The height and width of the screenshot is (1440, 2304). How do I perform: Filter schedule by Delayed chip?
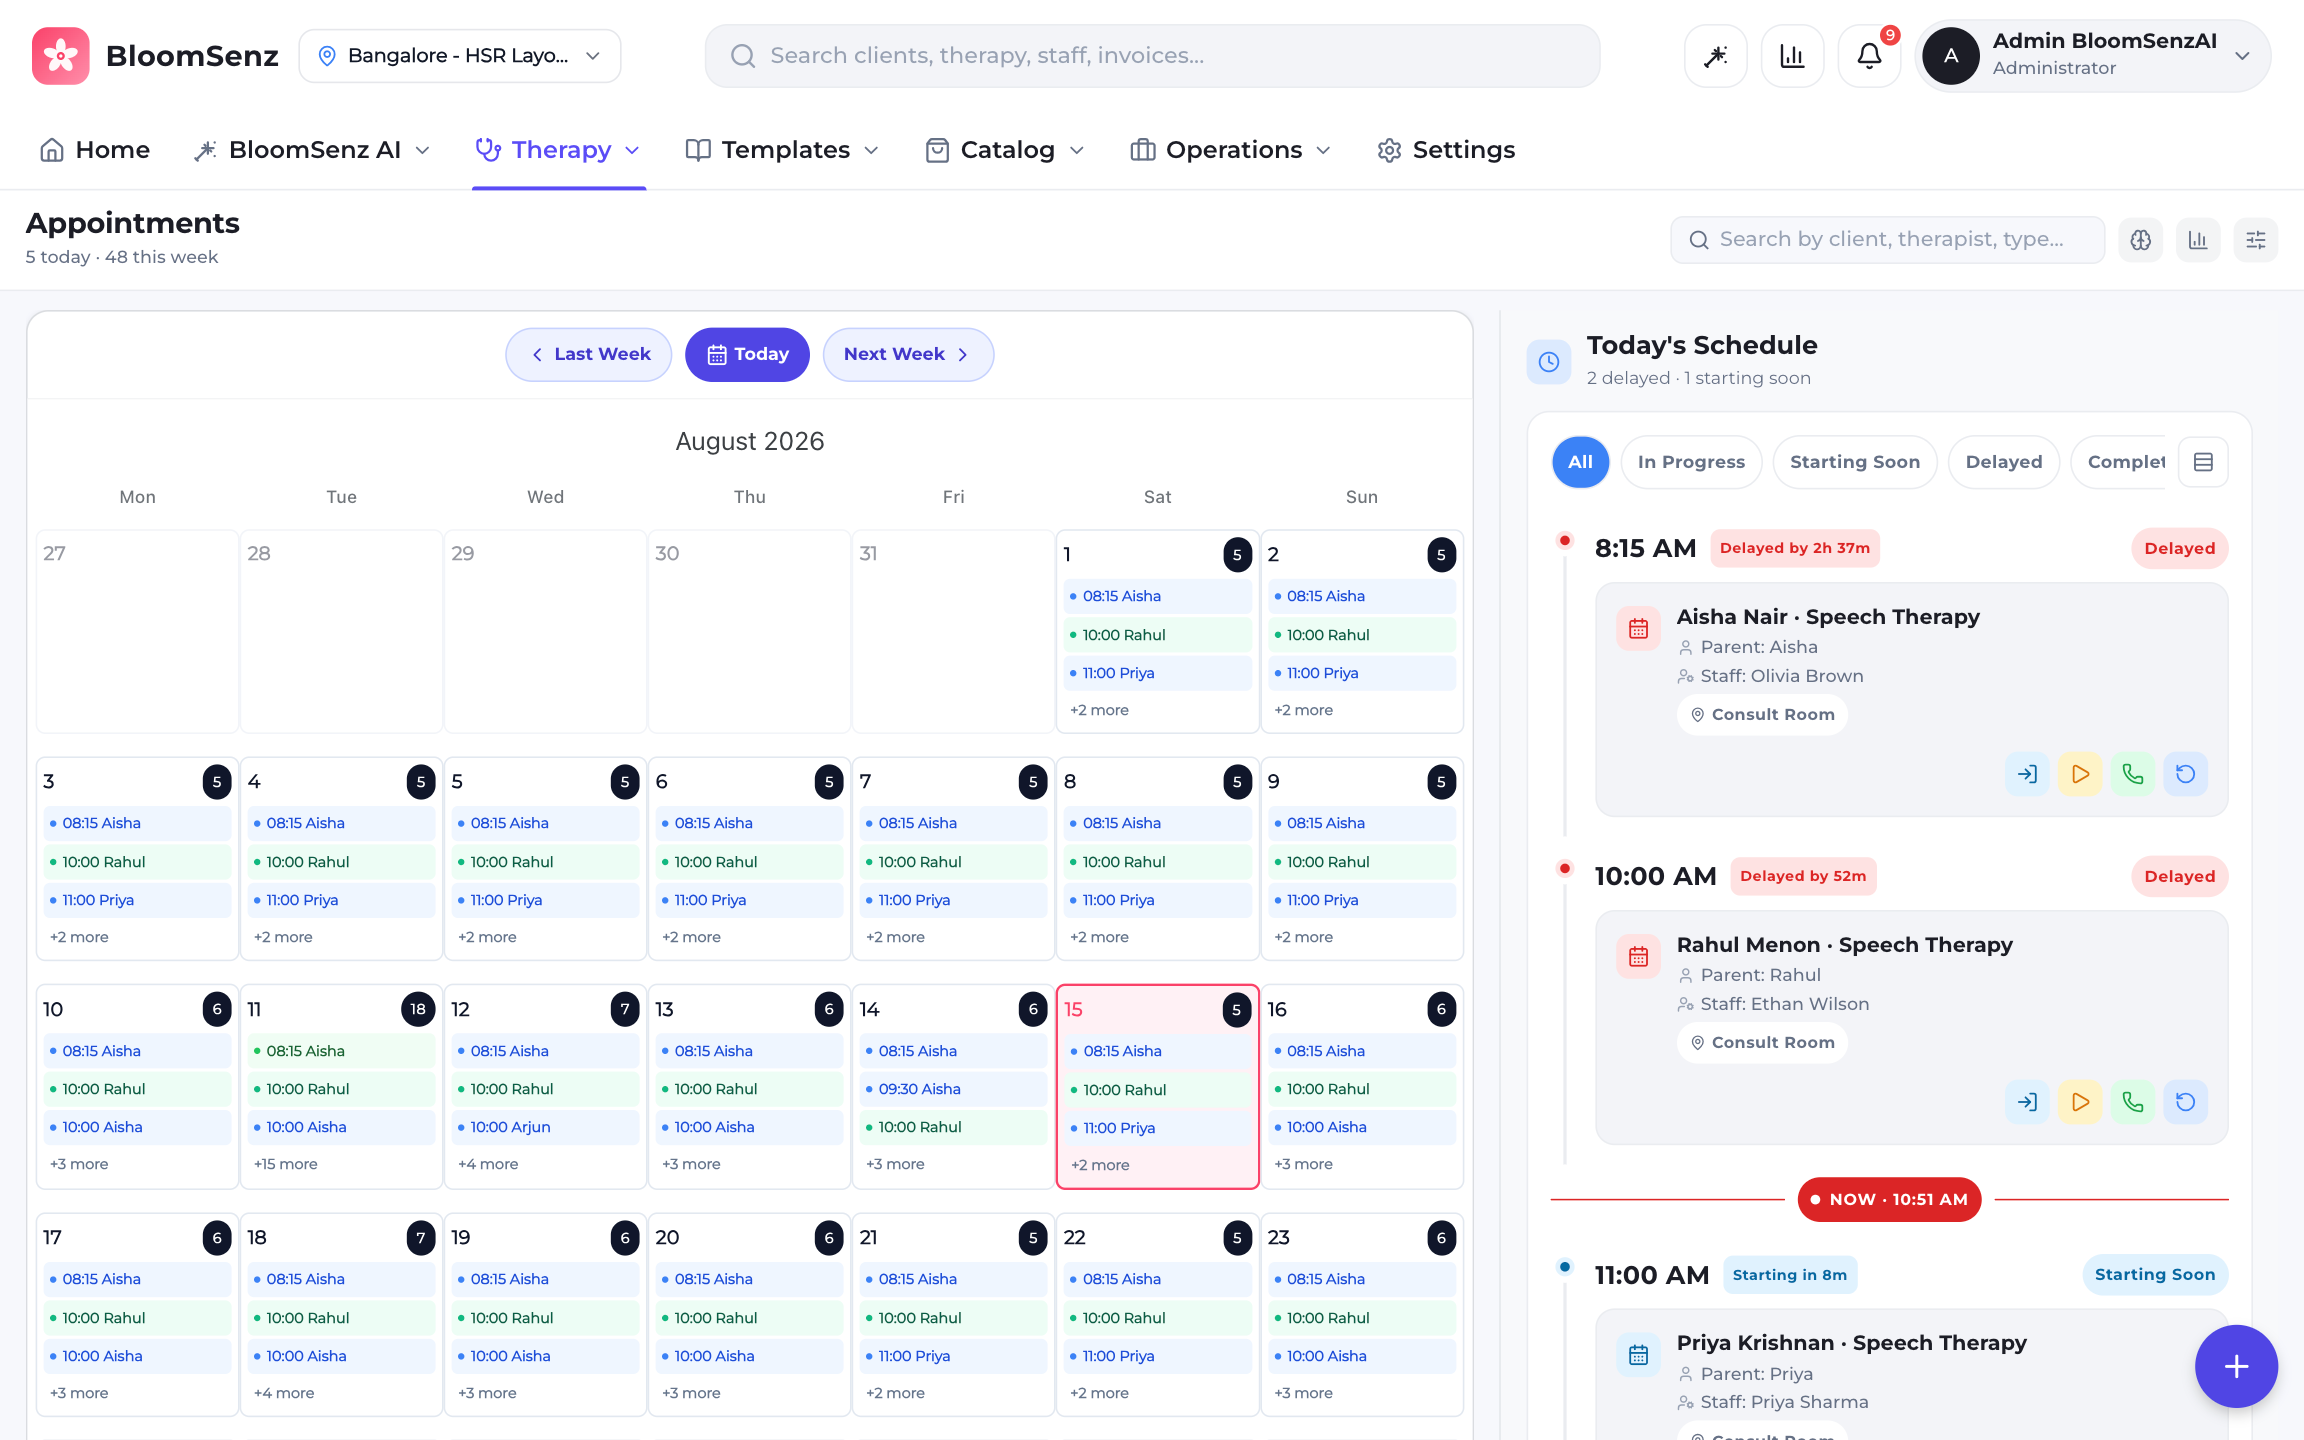point(2004,462)
